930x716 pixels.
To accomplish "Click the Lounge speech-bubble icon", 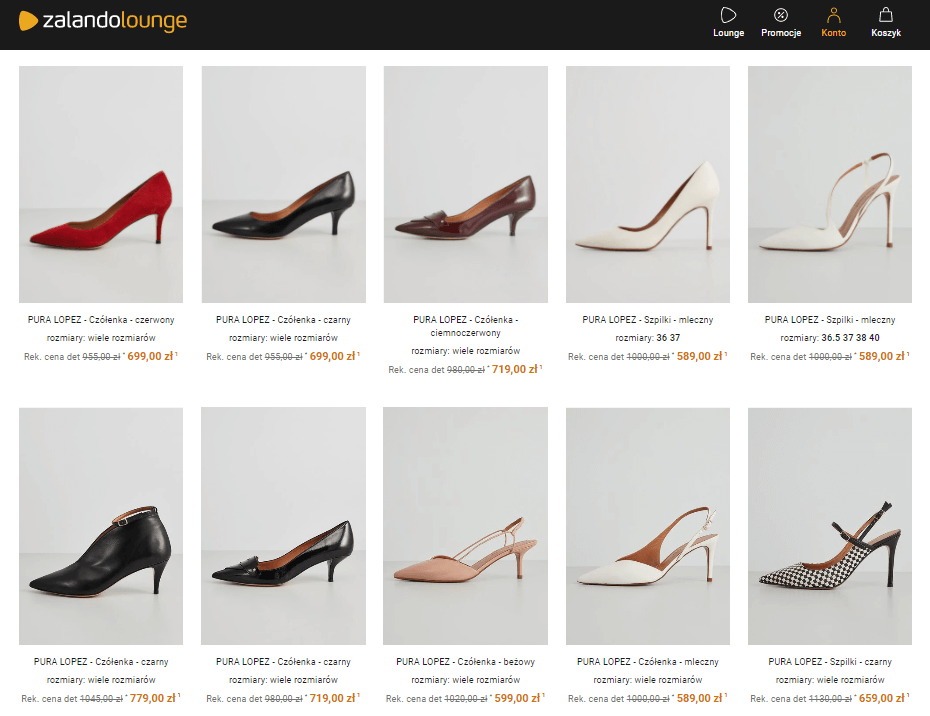I will click(728, 15).
